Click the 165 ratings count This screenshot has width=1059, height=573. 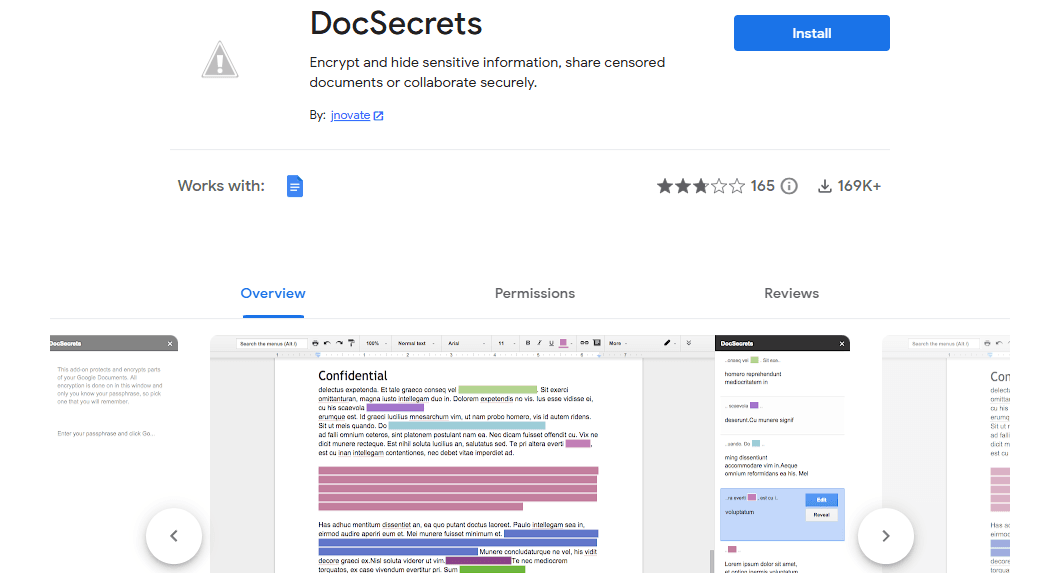pos(763,186)
